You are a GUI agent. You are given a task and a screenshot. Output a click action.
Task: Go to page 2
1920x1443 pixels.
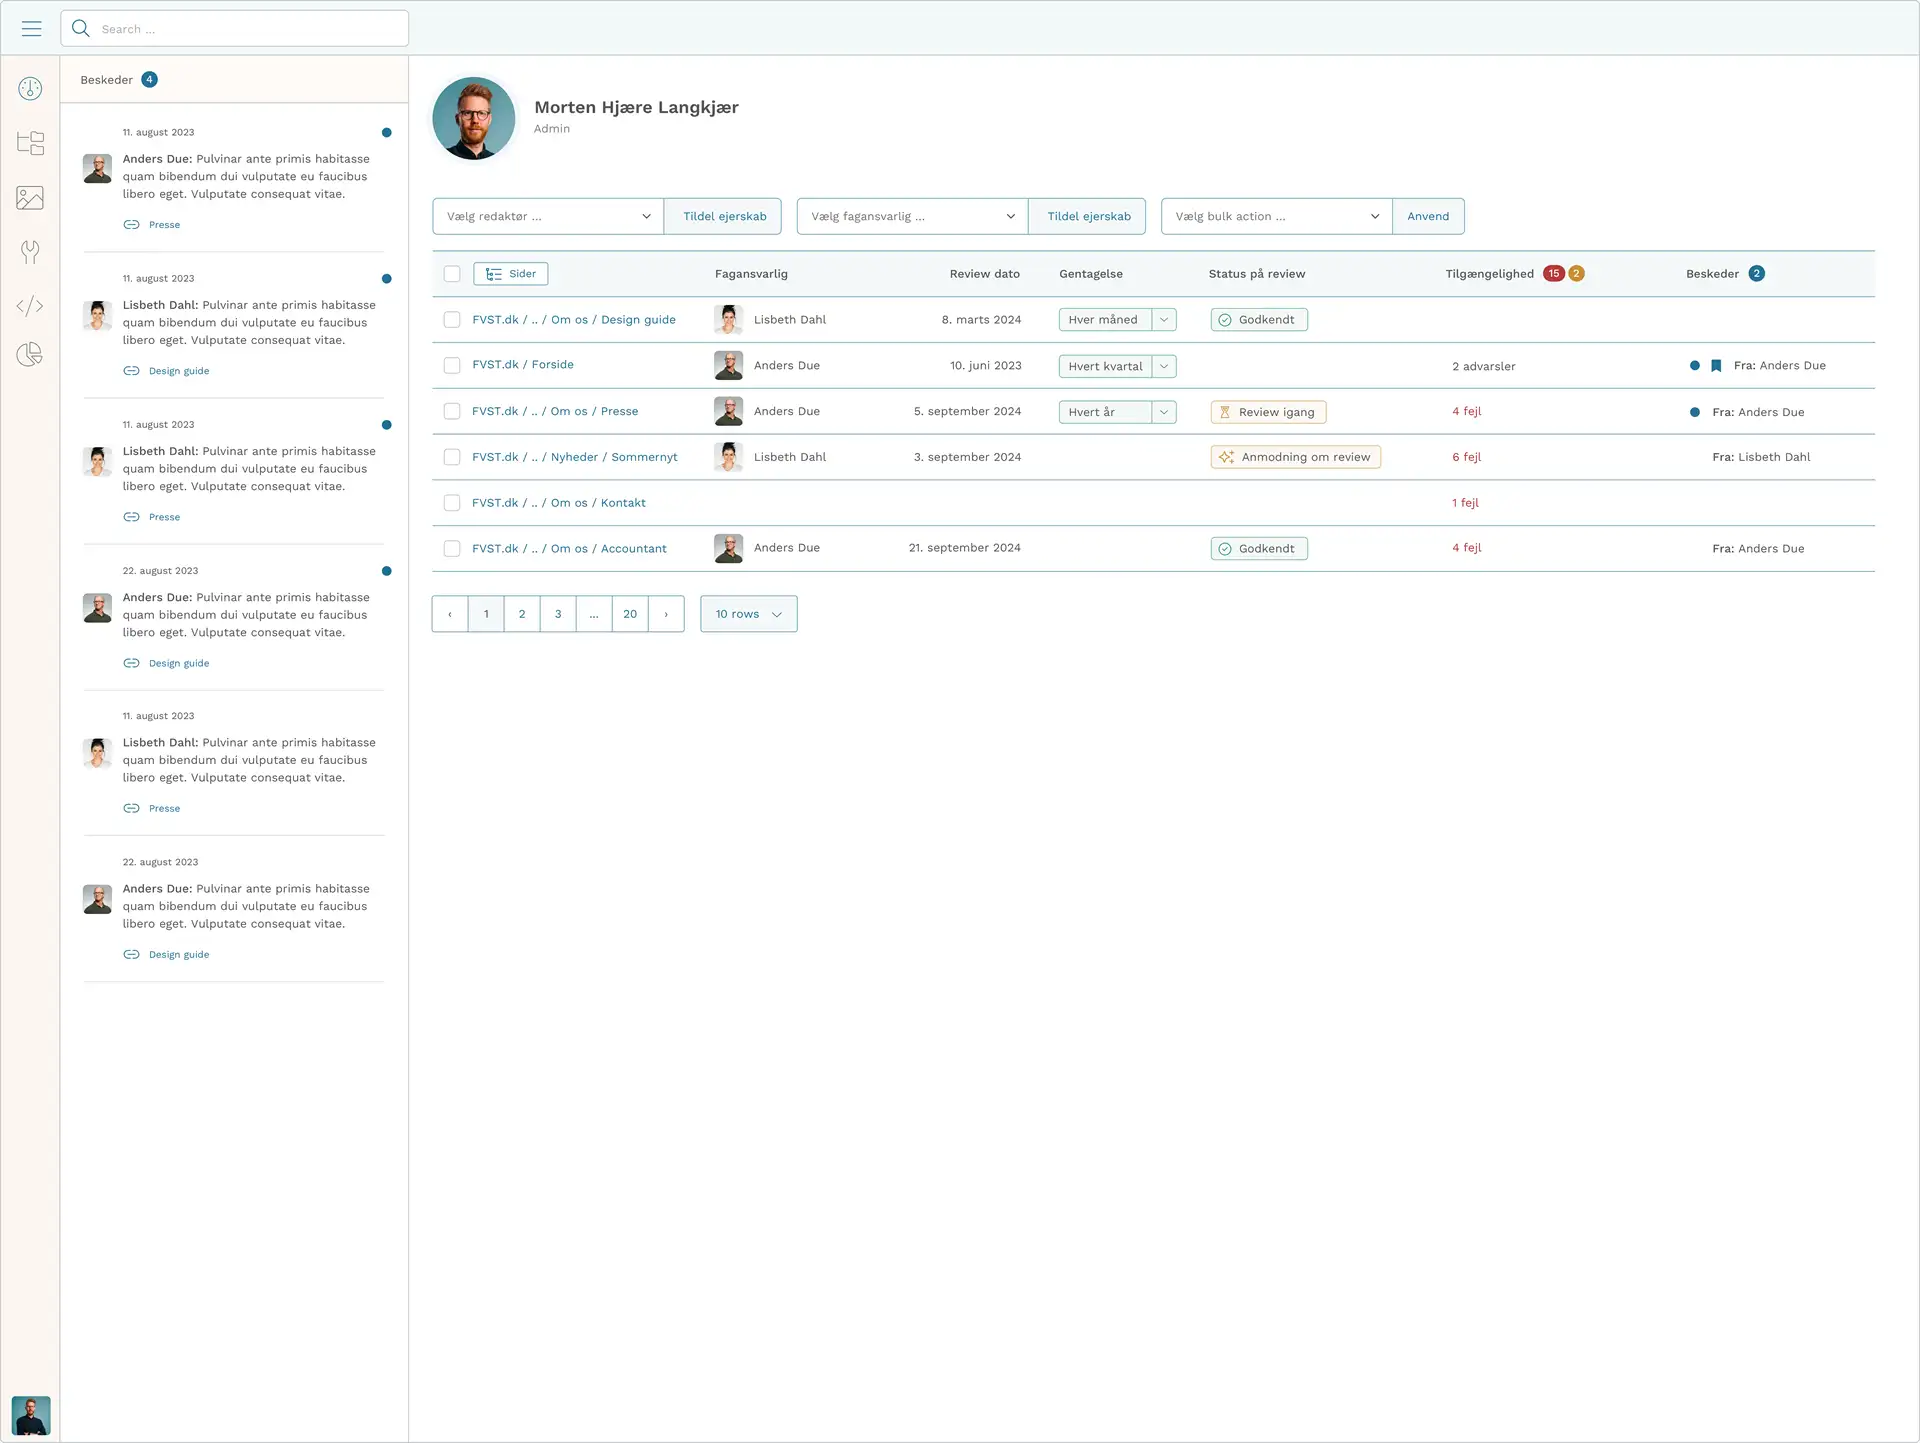click(x=522, y=614)
